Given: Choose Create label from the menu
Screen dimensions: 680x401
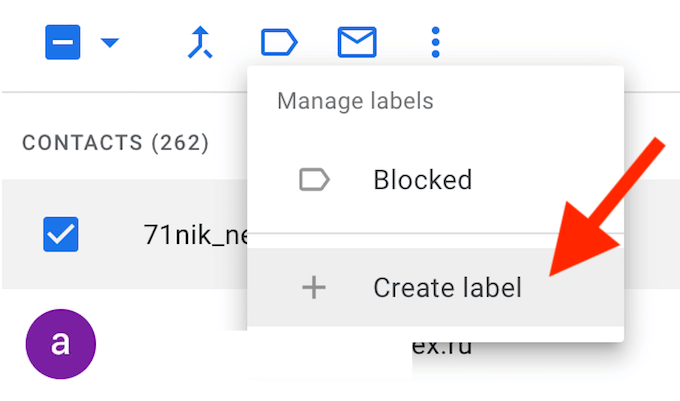Looking at the screenshot, I should click(x=447, y=288).
